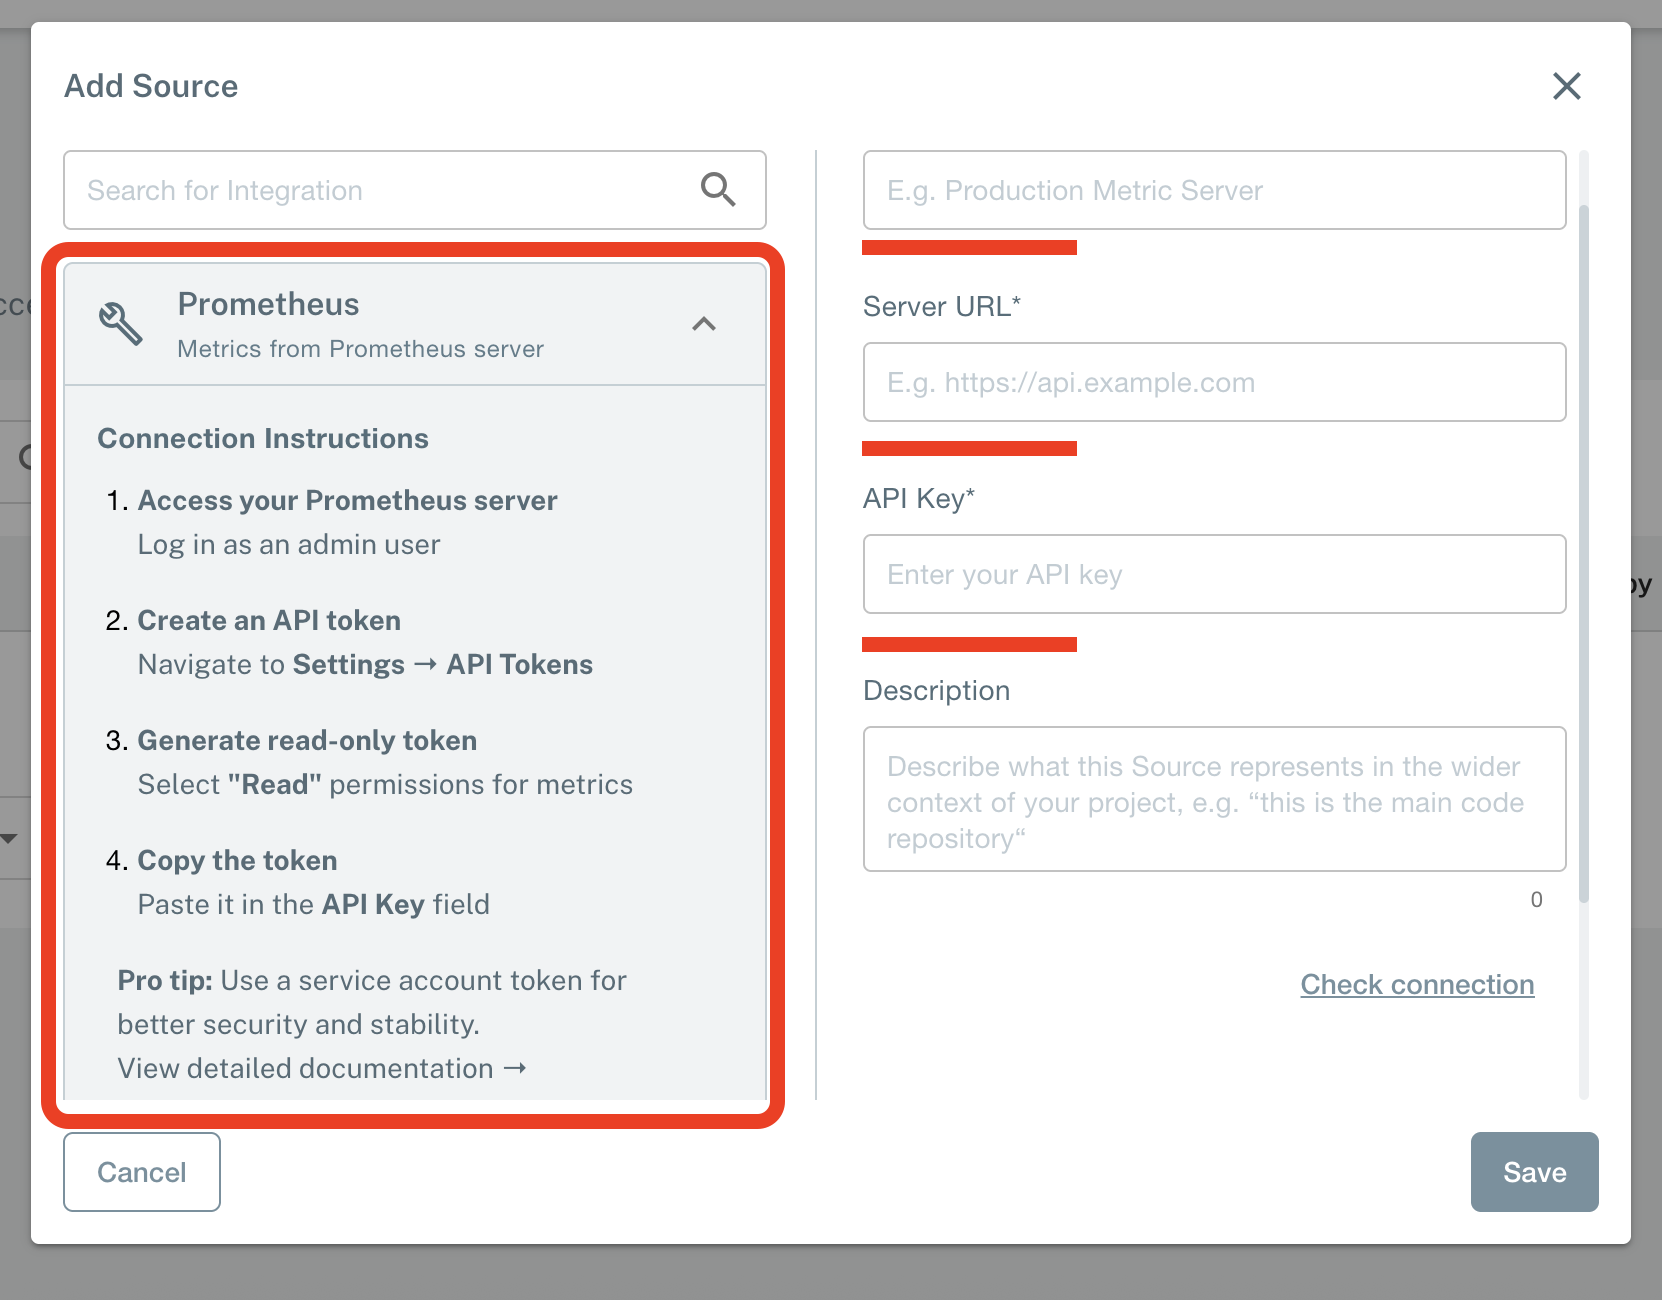This screenshot has width=1662, height=1300.
Task: Click step 'Access your Prometheus server'
Action: tap(347, 500)
